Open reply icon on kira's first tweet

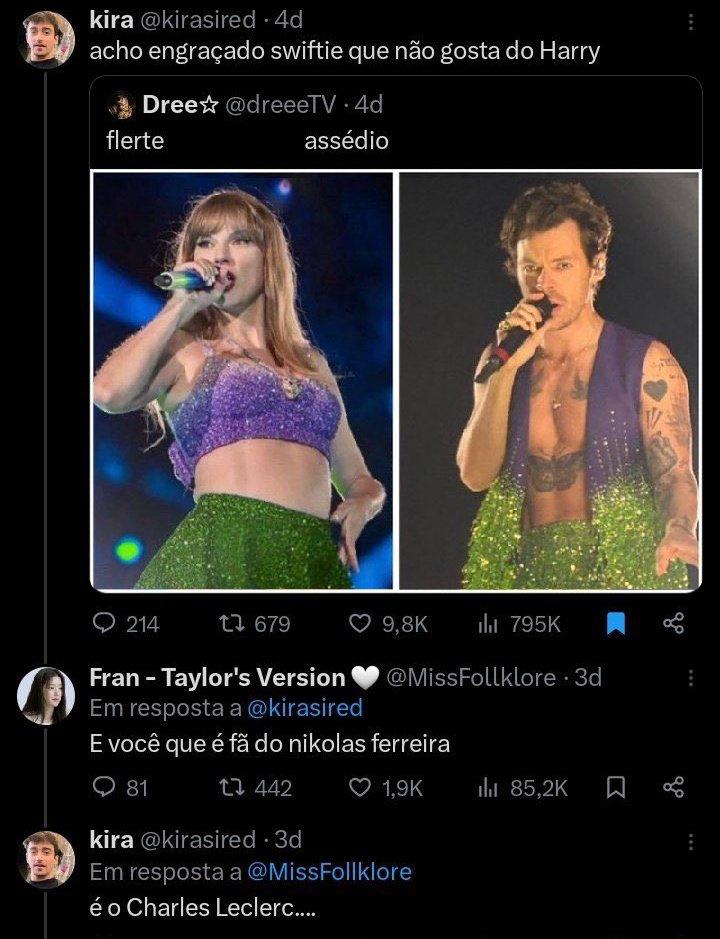pyautogui.click(x=104, y=624)
